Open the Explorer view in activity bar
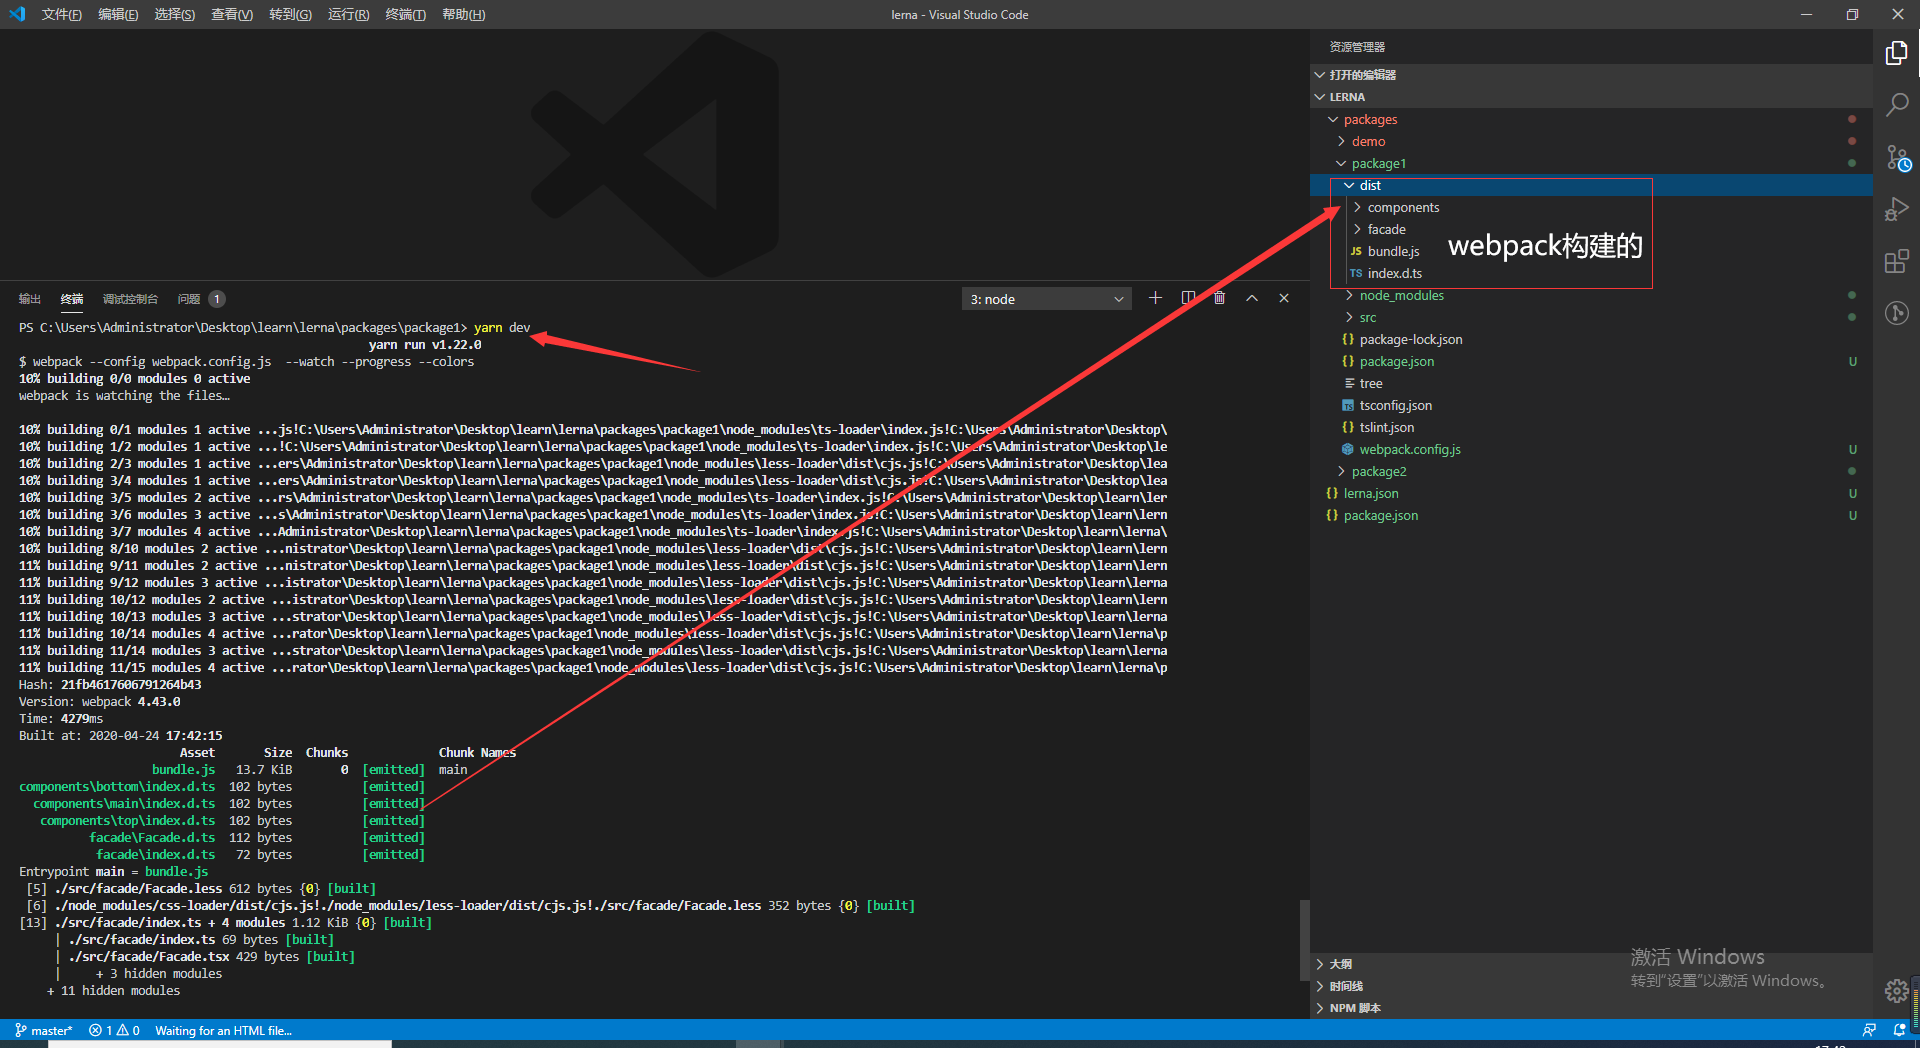 [1896, 53]
